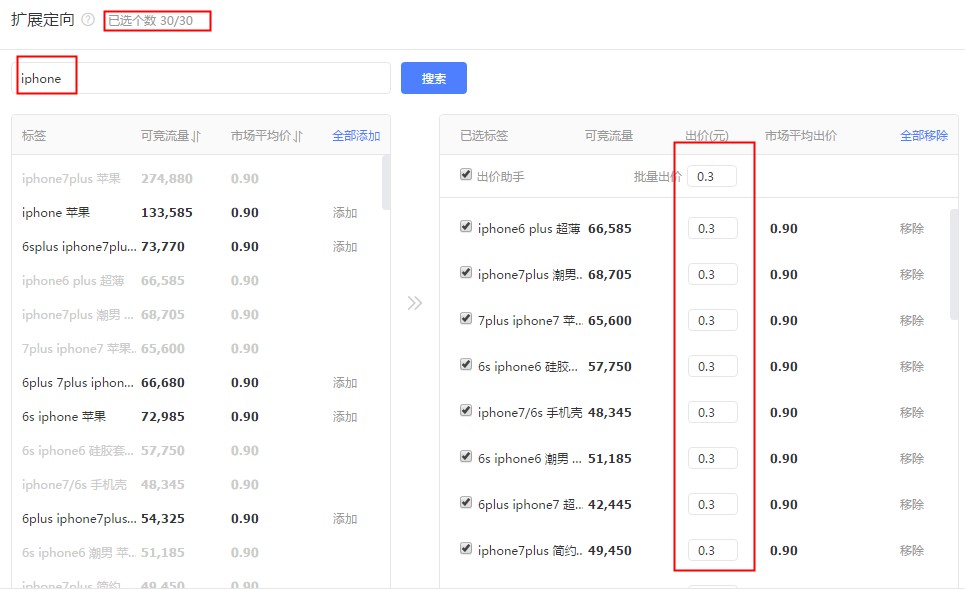Add the iphone 苹果 tag
The image size is (965, 590).
[345, 213]
